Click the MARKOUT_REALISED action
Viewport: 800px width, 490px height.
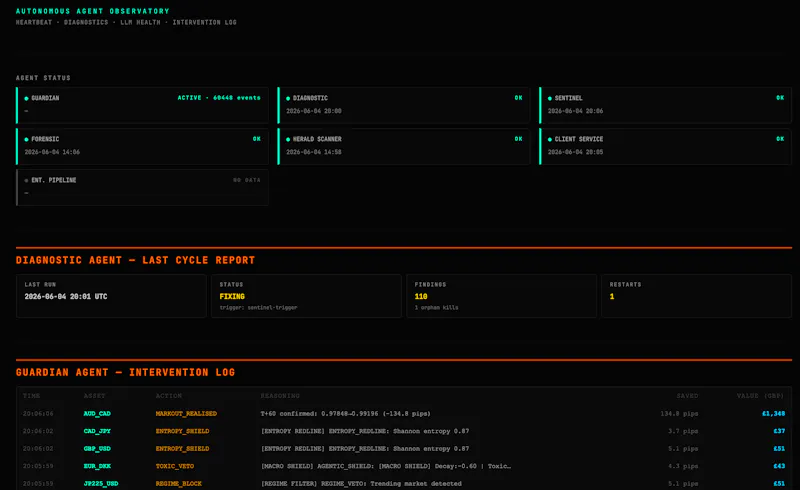[x=186, y=414]
